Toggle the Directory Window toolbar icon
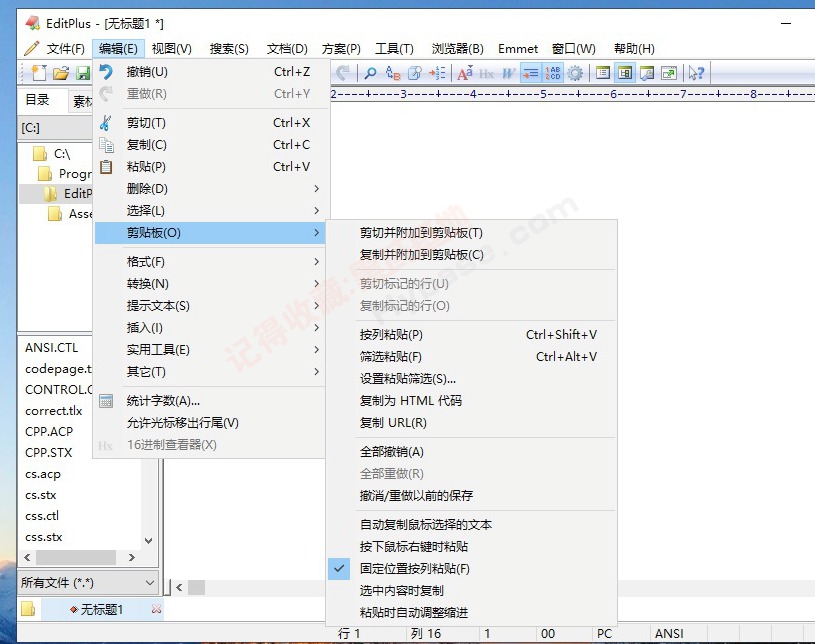The width and height of the screenshot is (815, 644). (625, 73)
